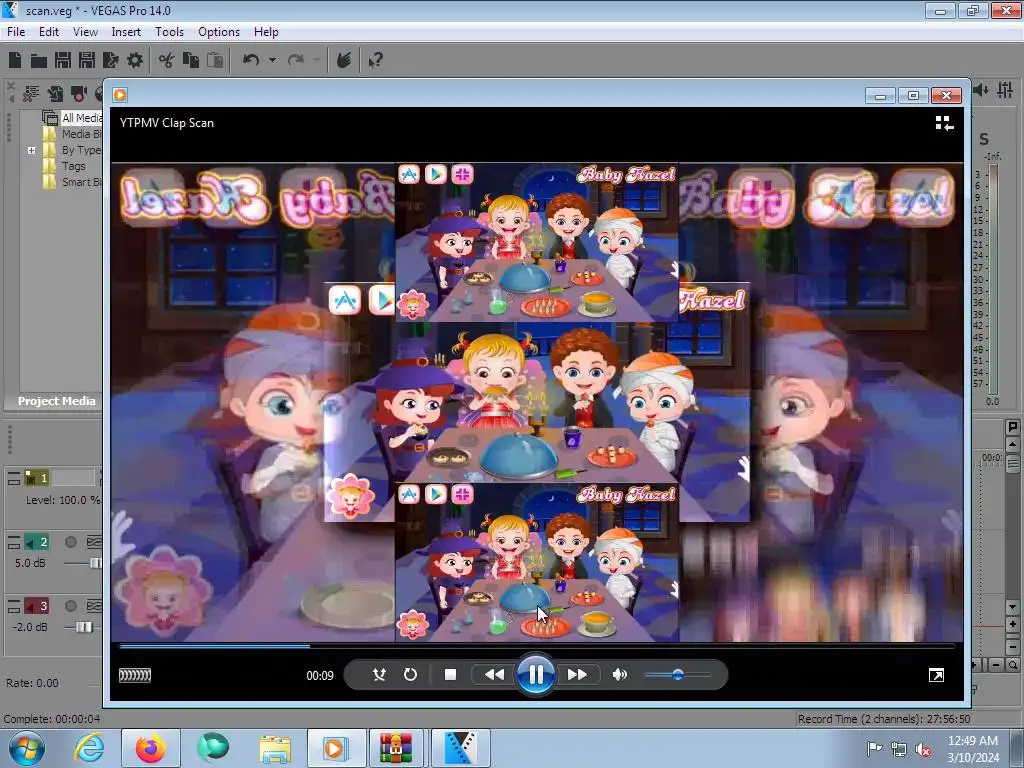Open the Edit menu
This screenshot has height=768, width=1024.
click(x=48, y=31)
